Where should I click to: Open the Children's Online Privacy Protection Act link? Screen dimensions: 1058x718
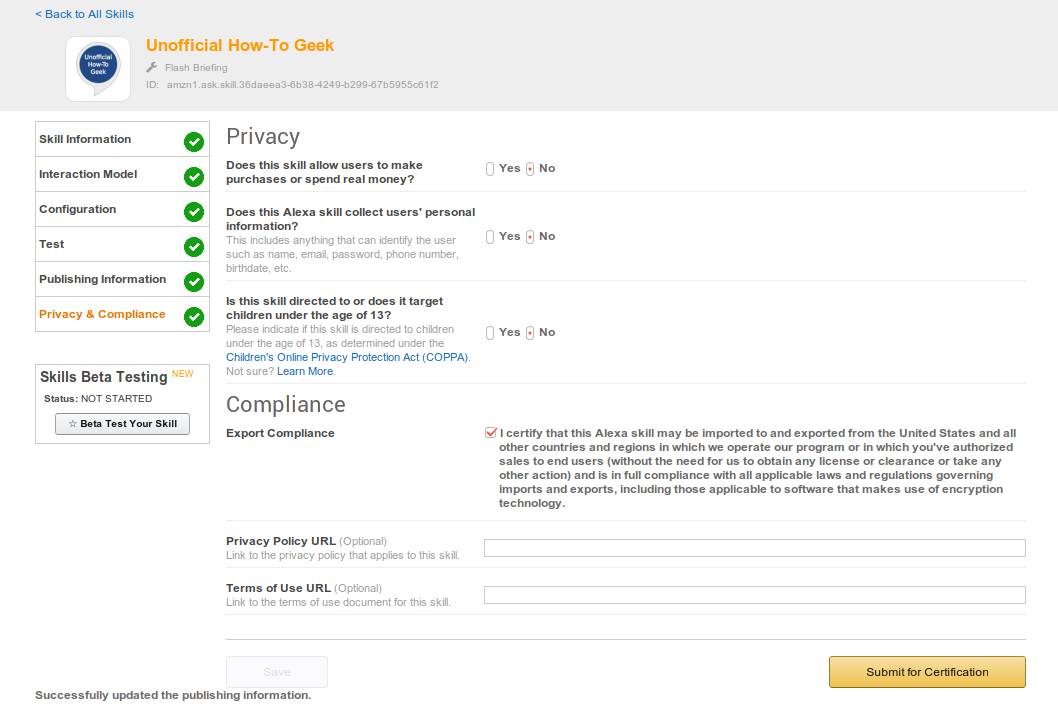click(347, 357)
